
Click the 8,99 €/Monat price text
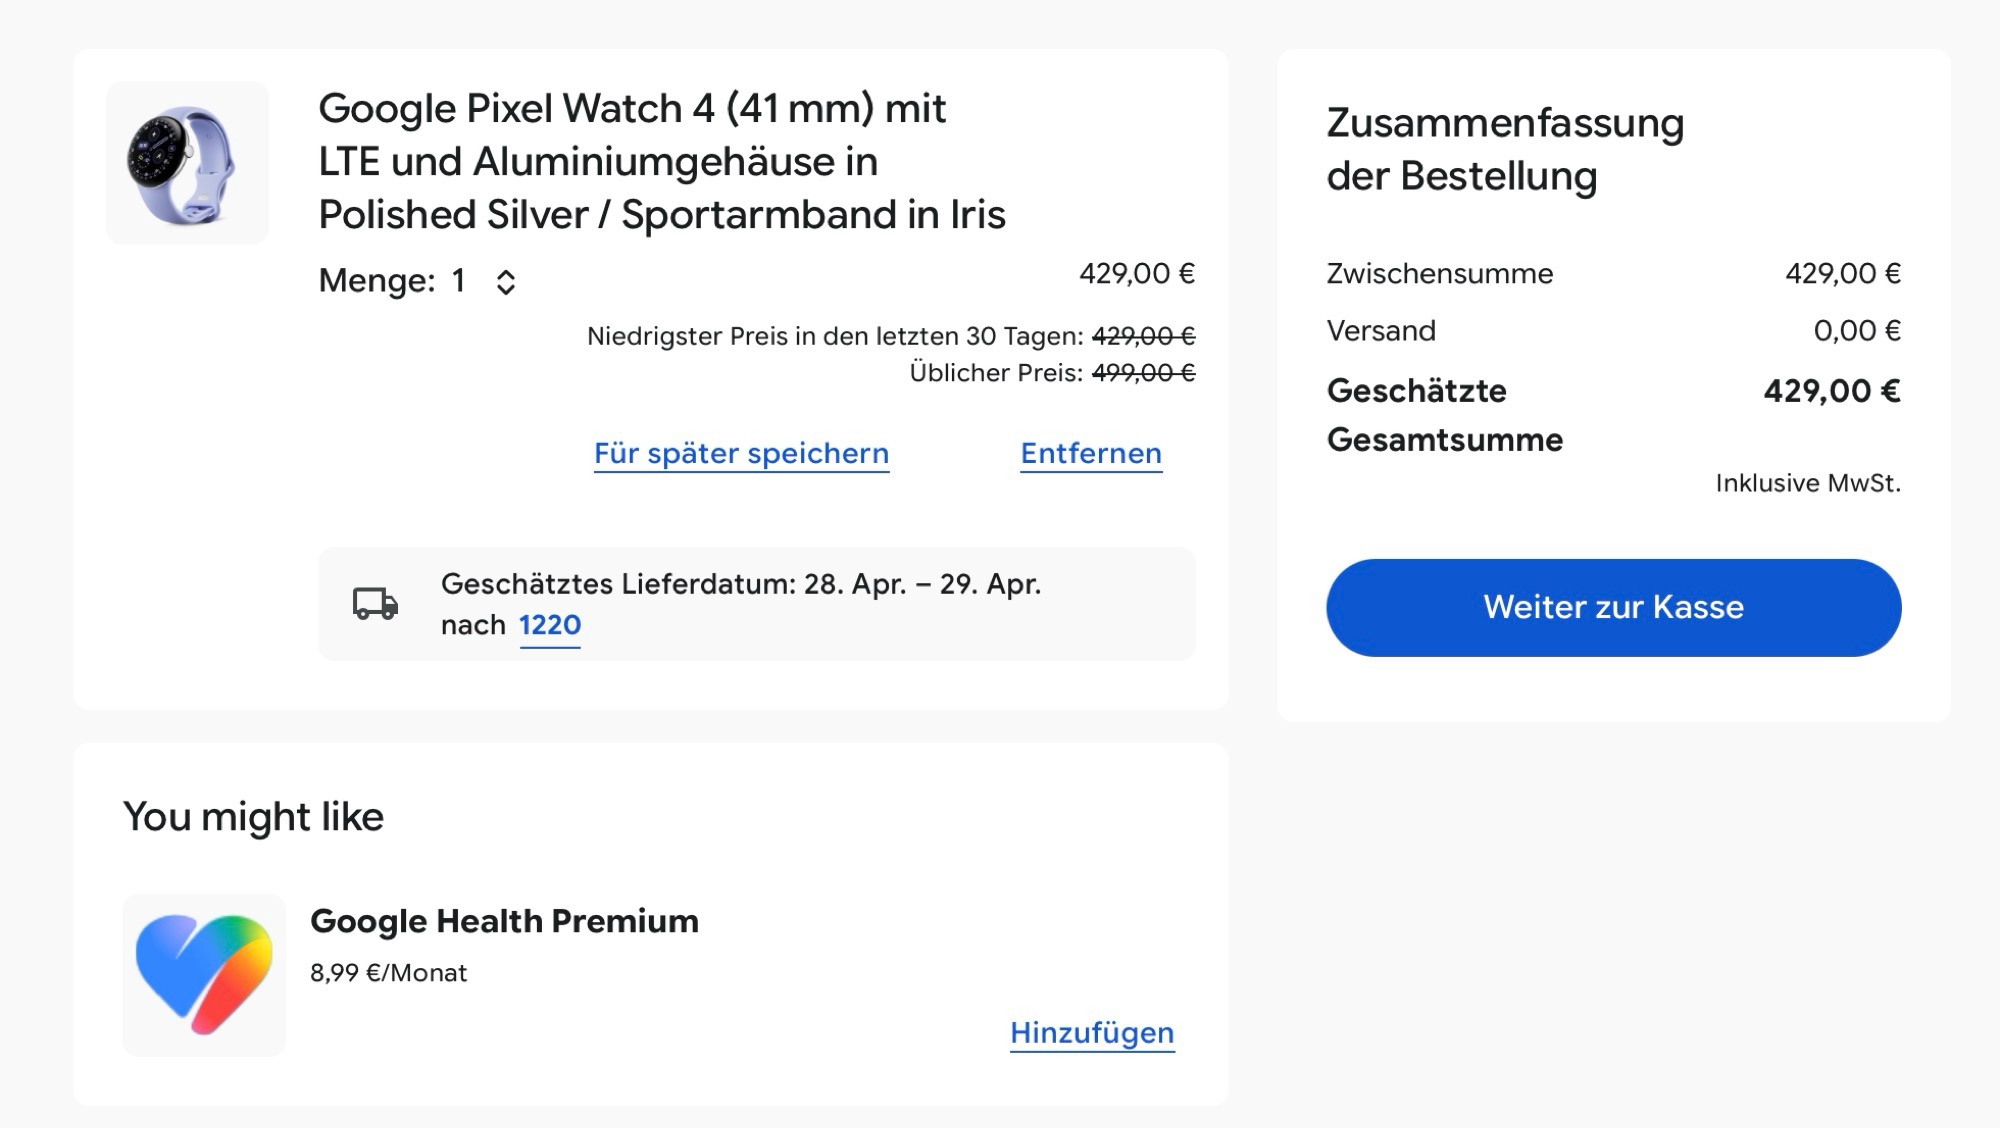point(388,973)
